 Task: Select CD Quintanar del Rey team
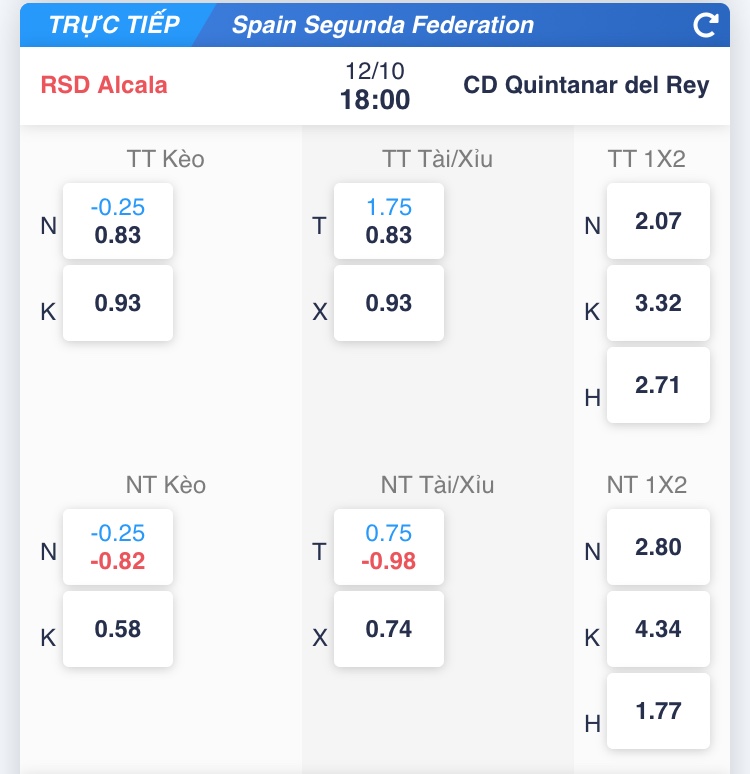click(586, 84)
